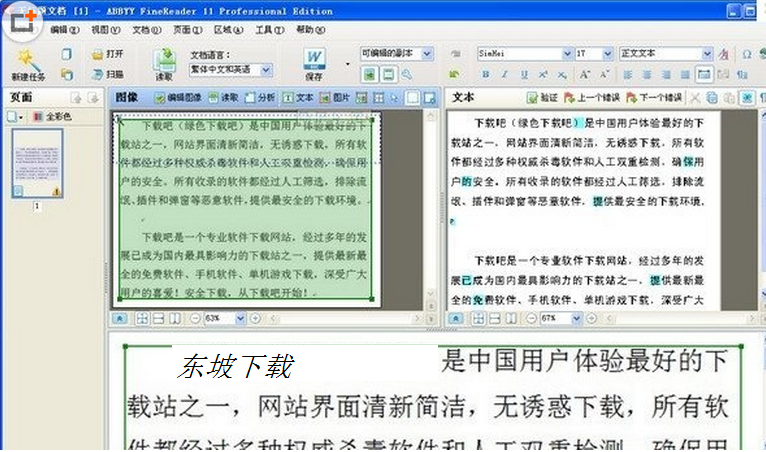
Task: Apply subscript formatting
Action: pyautogui.click(x=562, y=75)
